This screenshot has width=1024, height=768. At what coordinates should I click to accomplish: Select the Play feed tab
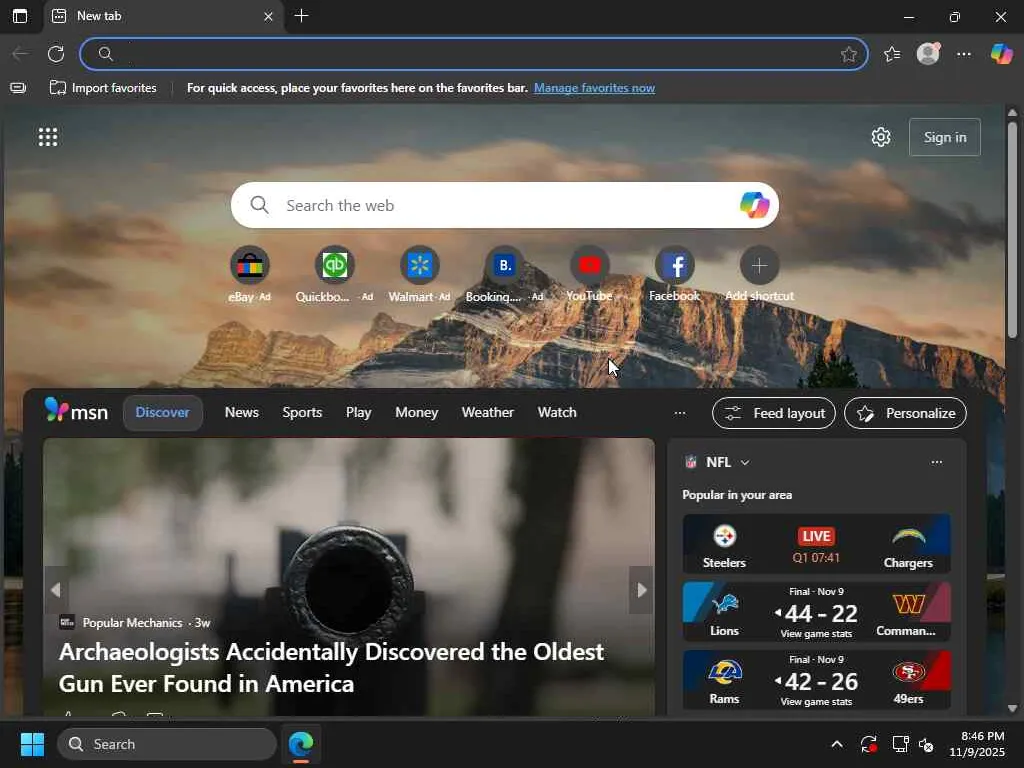[x=359, y=413]
